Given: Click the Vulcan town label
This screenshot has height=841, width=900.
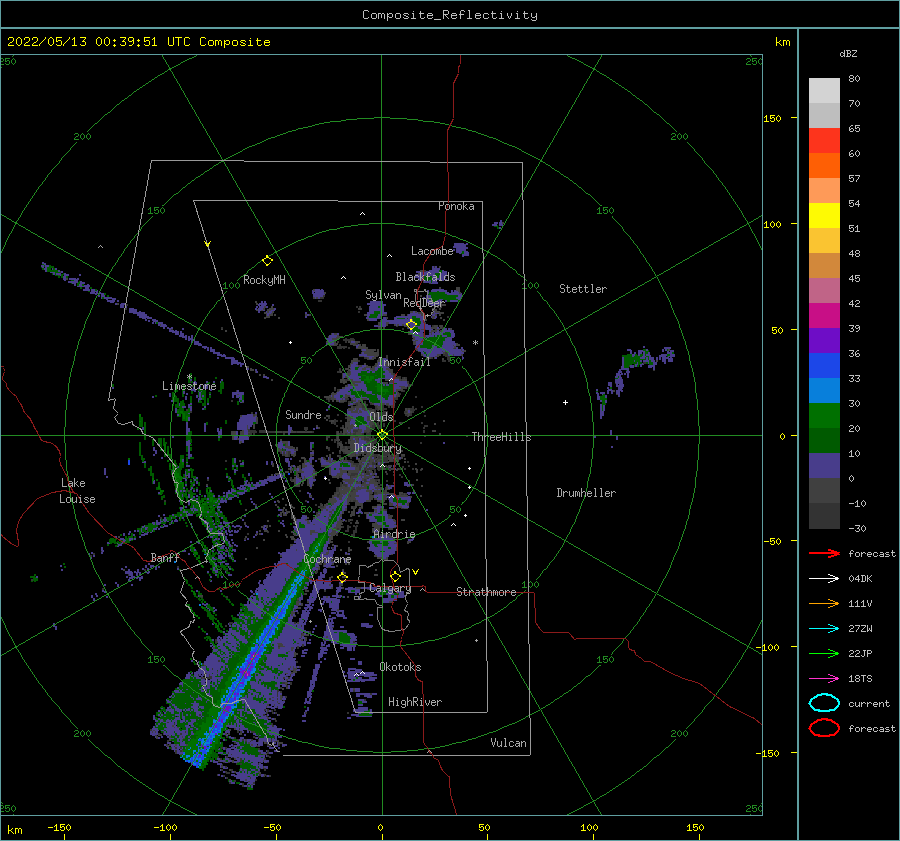Looking at the screenshot, I should pyautogui.click(x=508, y=743).
